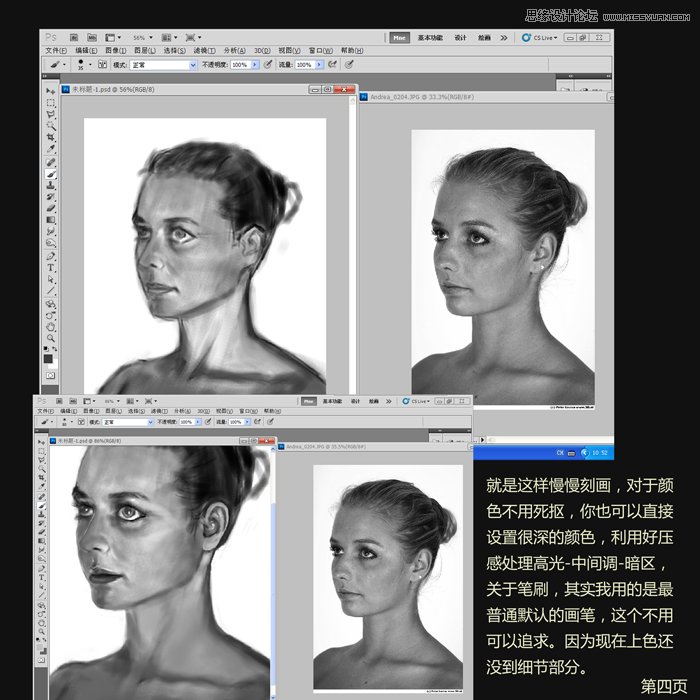Select the Zoom tool in upper toolbox

click(x=50, y=338)
